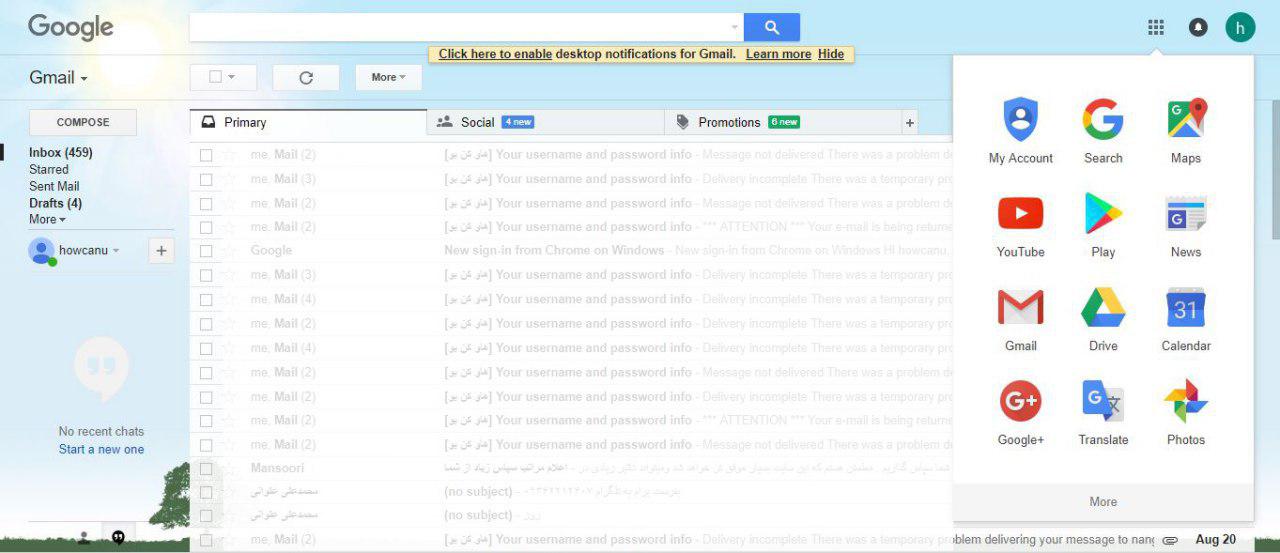Refresh the inbox
The image size is (1280, 553).
point(306,77)
